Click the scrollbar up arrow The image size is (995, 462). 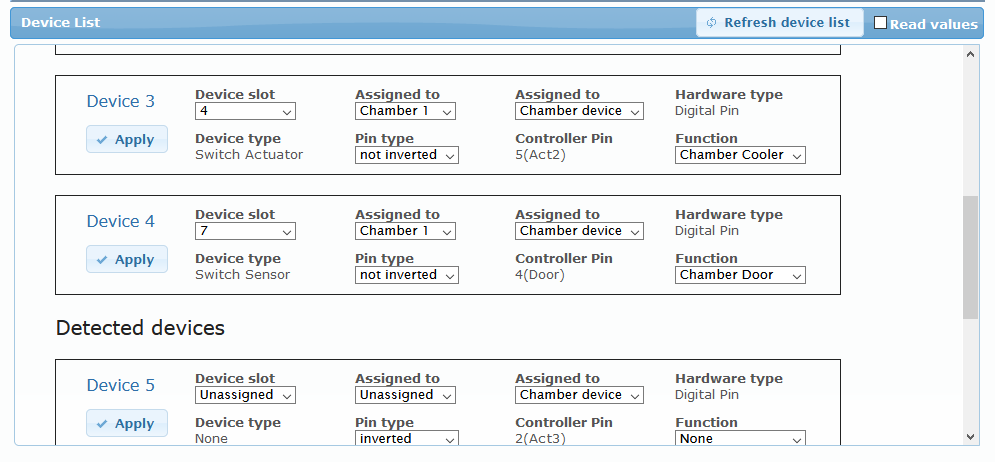coord(970,53)
